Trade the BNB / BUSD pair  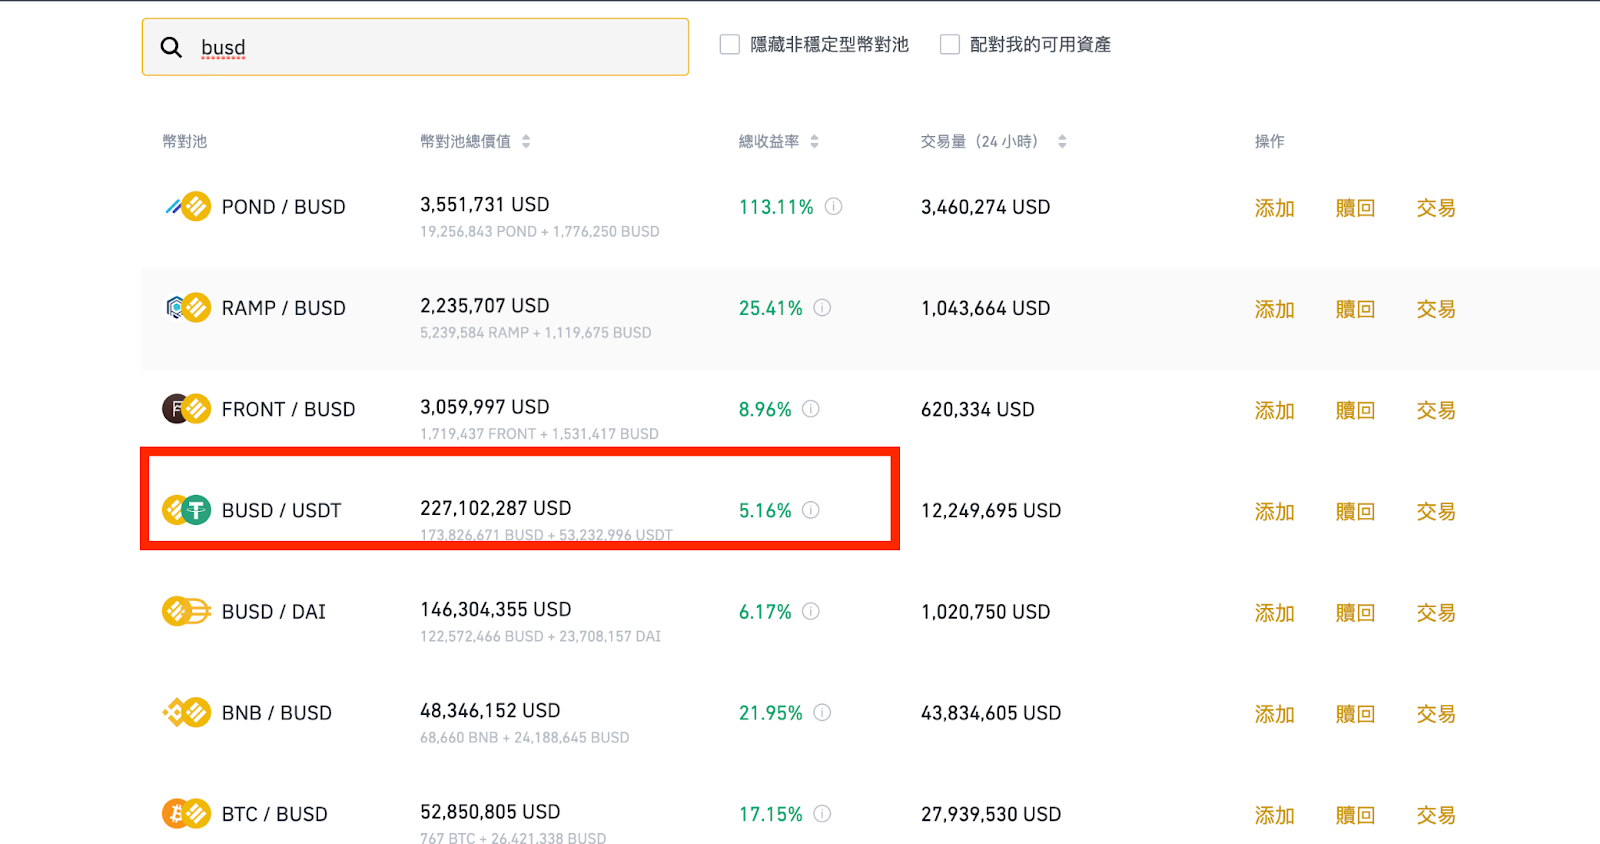click(x=1436, y=714)
